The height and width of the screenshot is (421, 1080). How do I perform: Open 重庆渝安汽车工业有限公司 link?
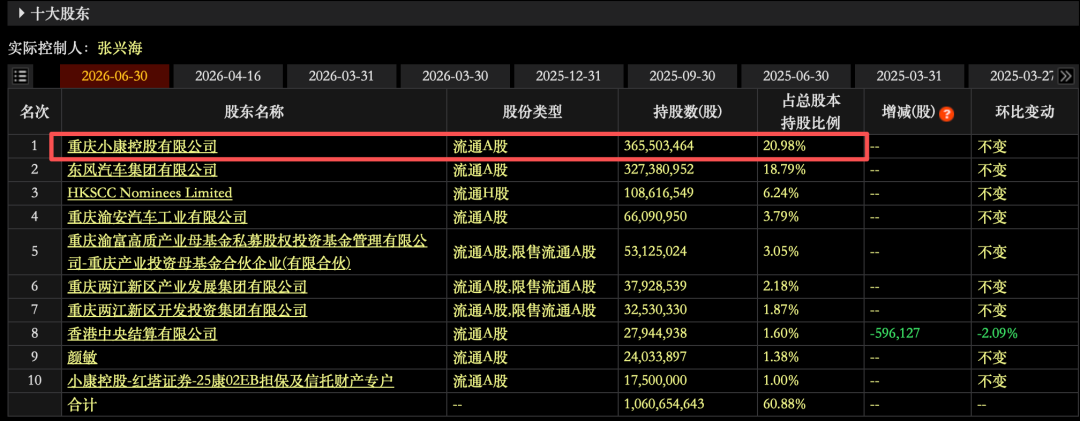click(157, 216)
